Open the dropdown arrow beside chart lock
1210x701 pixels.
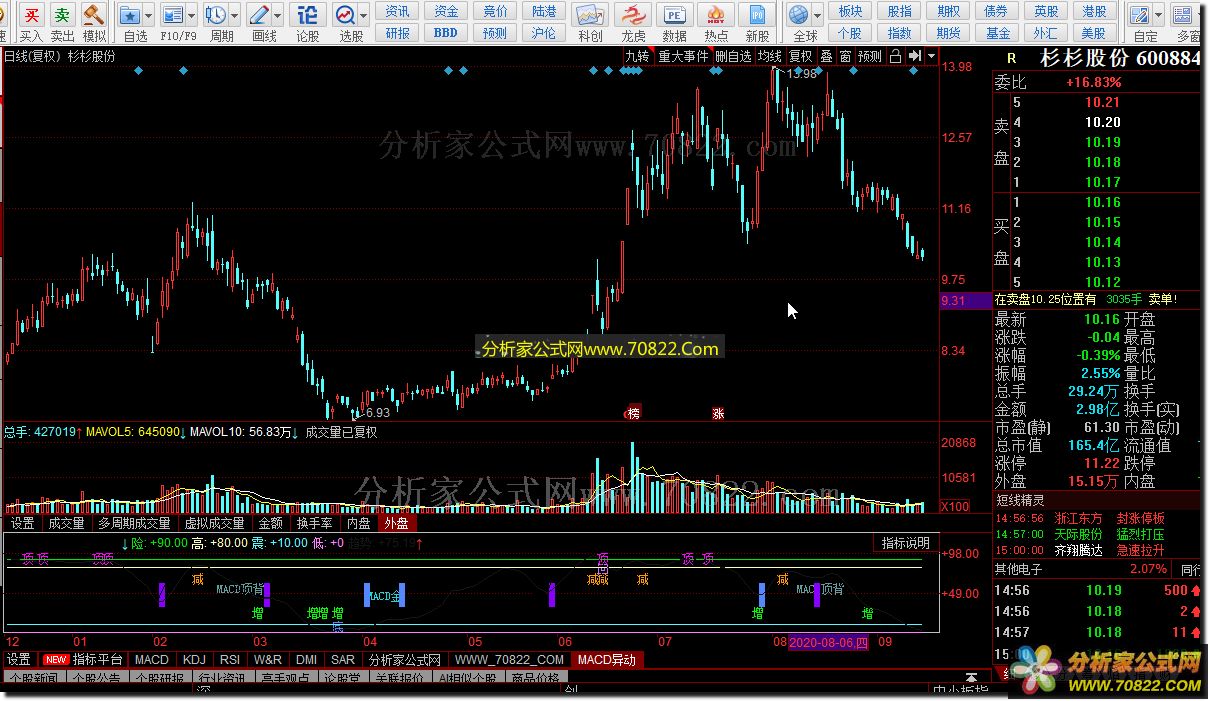(931, 56)
